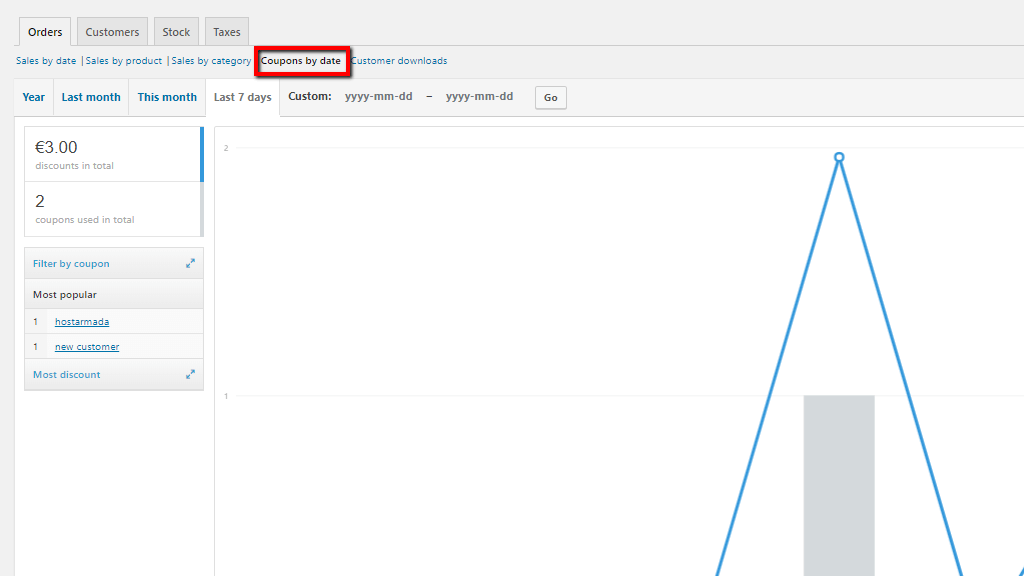Expand the Filter by coupon section icon
The width and height of the screenshot is (1024, 576).
point(190,264)
